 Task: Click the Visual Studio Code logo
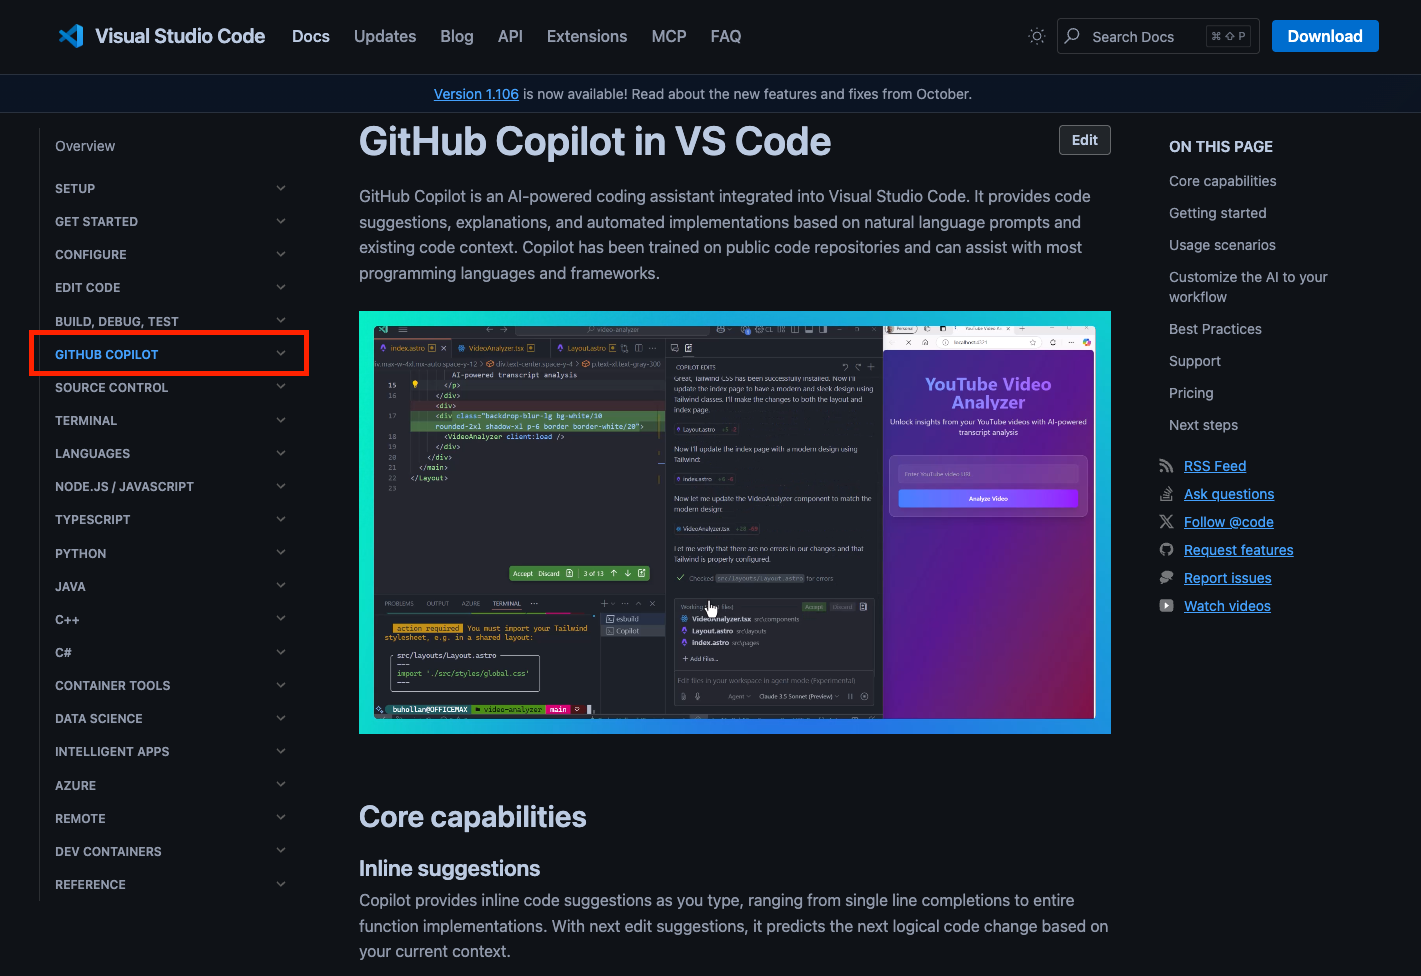click(x=71, y=36)
